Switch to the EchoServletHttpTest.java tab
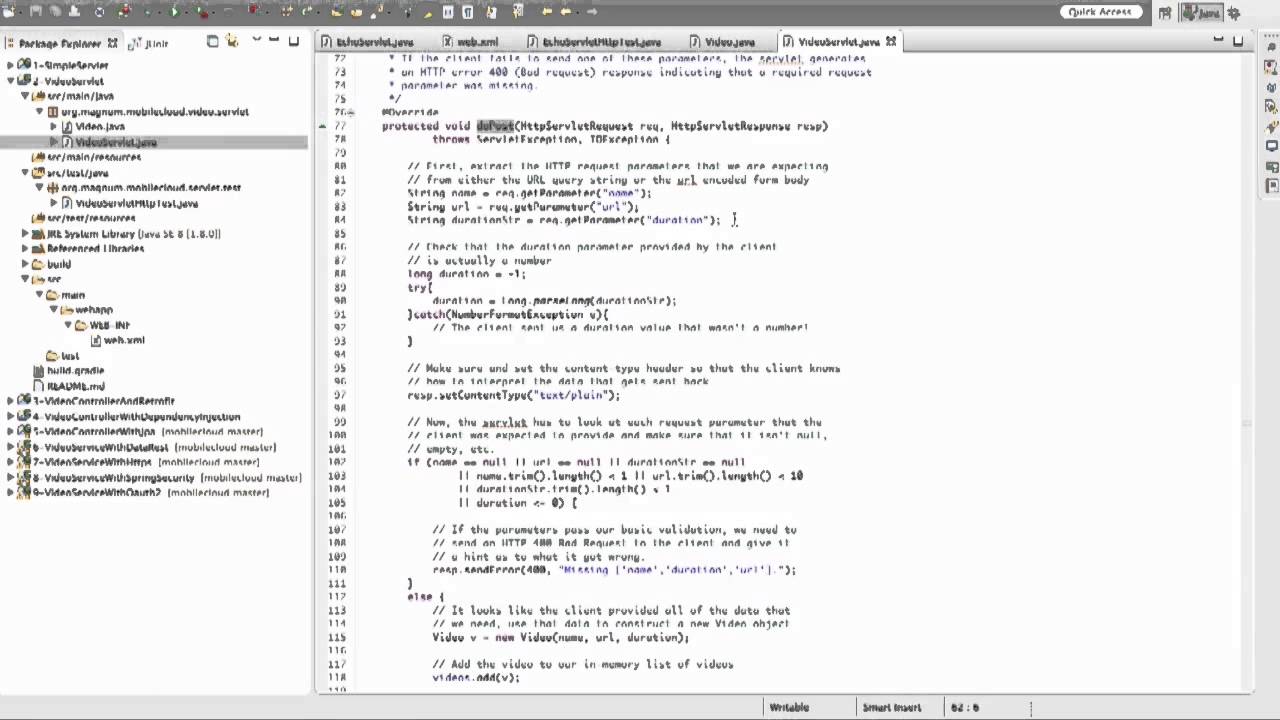The height and width of the screenshot is (720, 1280). [x=594, y=42]
